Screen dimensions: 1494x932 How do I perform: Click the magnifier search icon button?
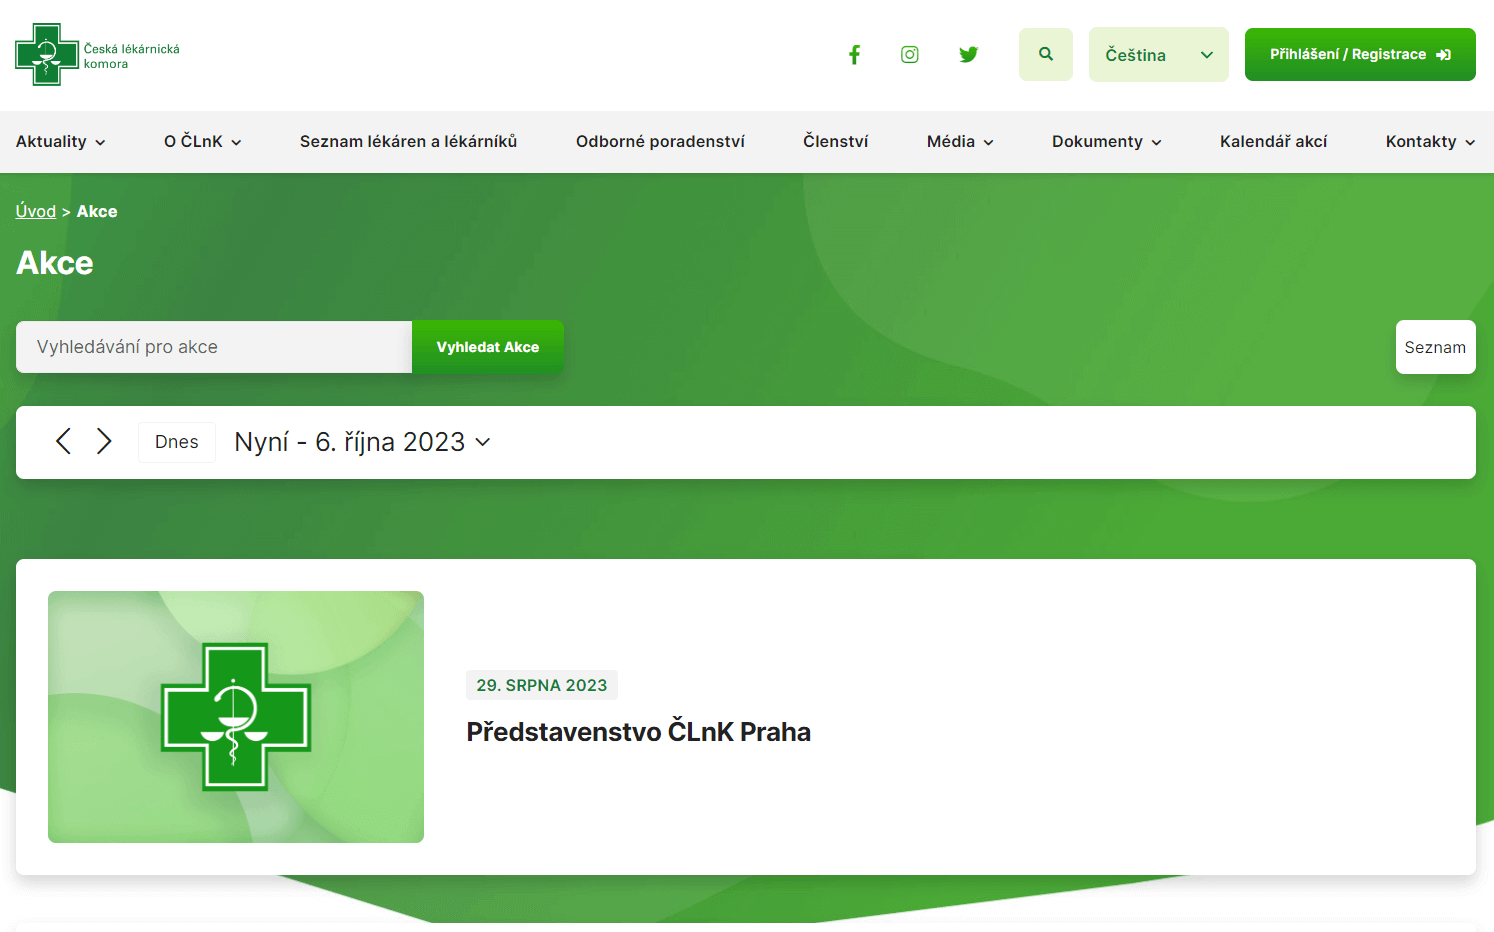[x=1046, y=54]
